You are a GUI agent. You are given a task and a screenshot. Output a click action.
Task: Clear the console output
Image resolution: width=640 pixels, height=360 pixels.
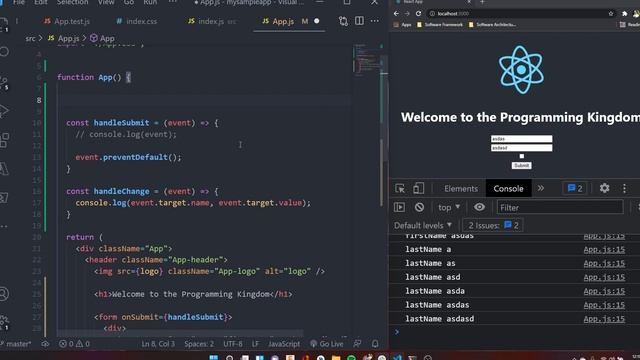point(419,207)
